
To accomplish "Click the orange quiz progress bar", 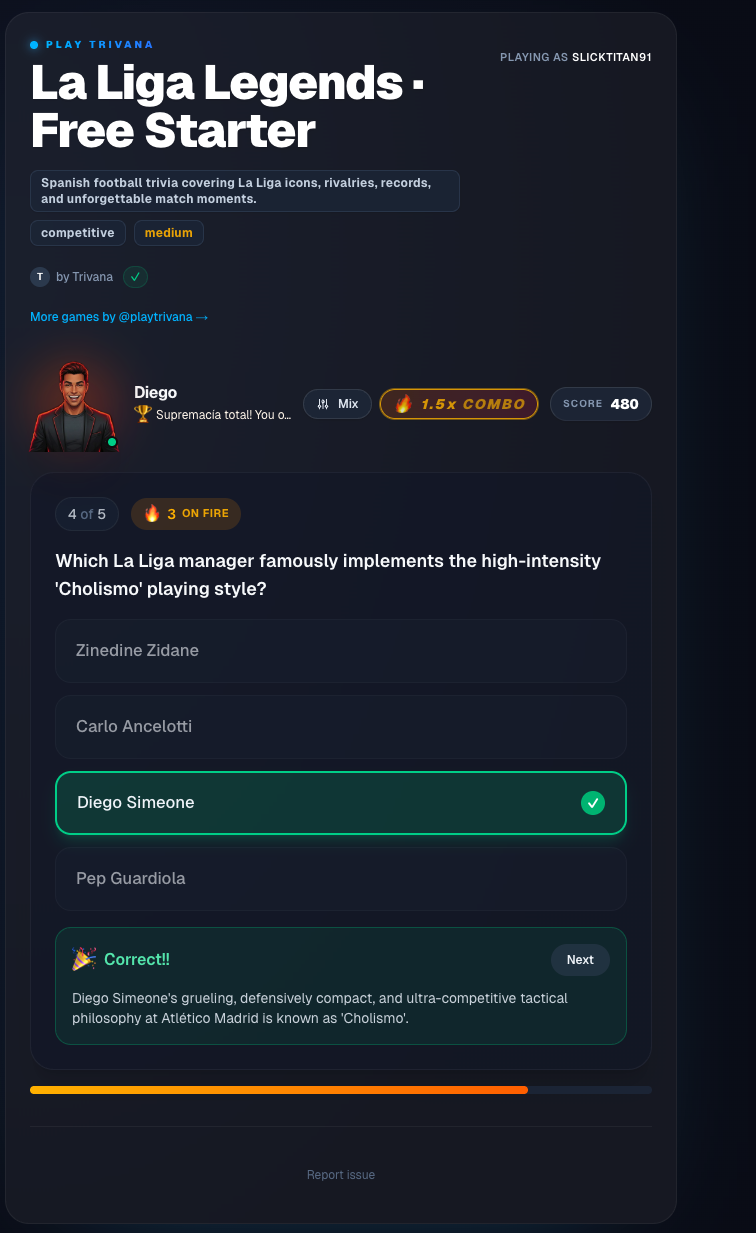I will point(280,1089).
